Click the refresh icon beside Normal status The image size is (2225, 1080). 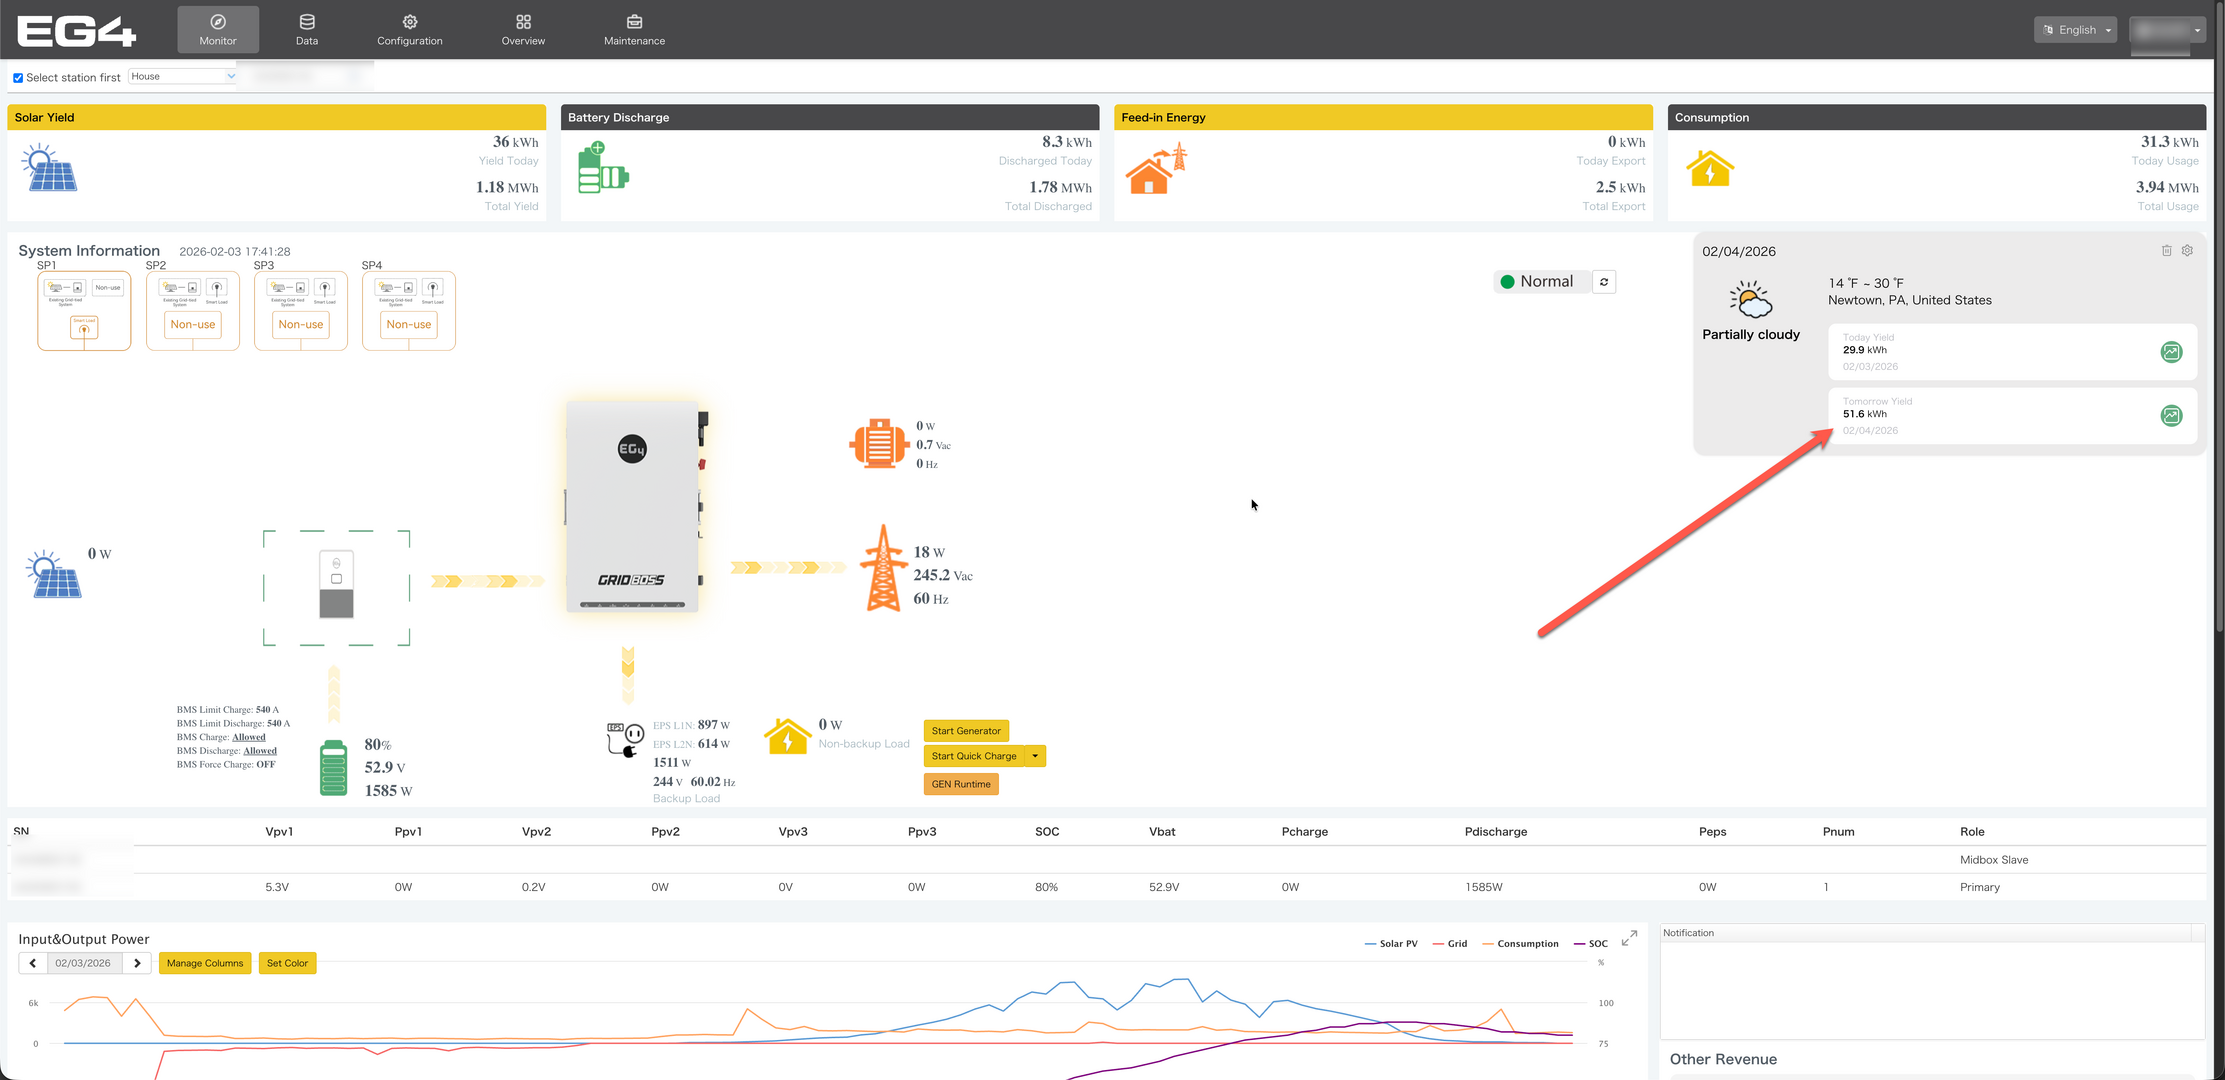pyautogui.click(x=1604, y=282)
